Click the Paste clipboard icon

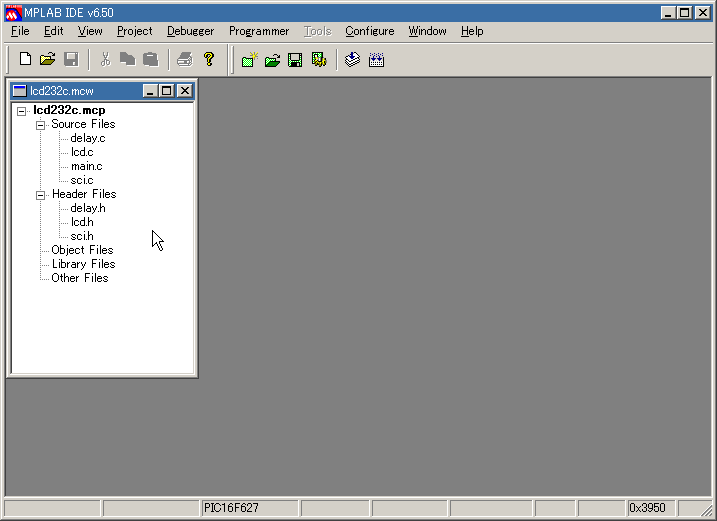click(150, 59)
